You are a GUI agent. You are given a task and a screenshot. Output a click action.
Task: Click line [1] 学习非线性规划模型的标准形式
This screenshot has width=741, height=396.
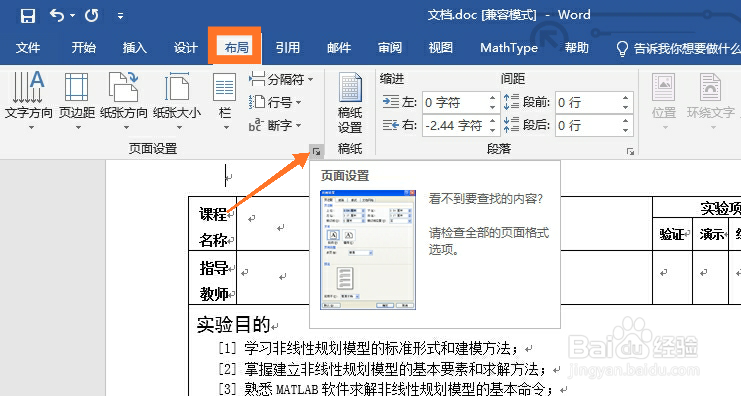point(369,349)
